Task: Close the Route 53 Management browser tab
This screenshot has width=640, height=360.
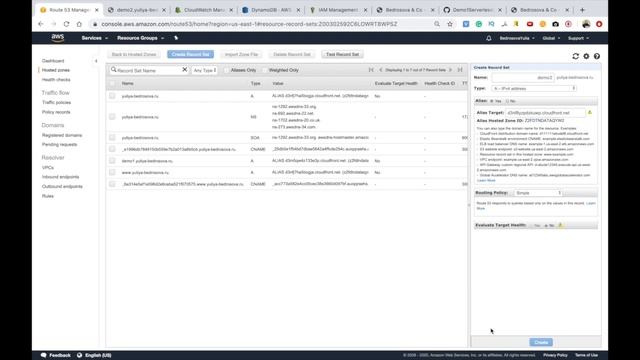Action: click(x=97, y=10)
